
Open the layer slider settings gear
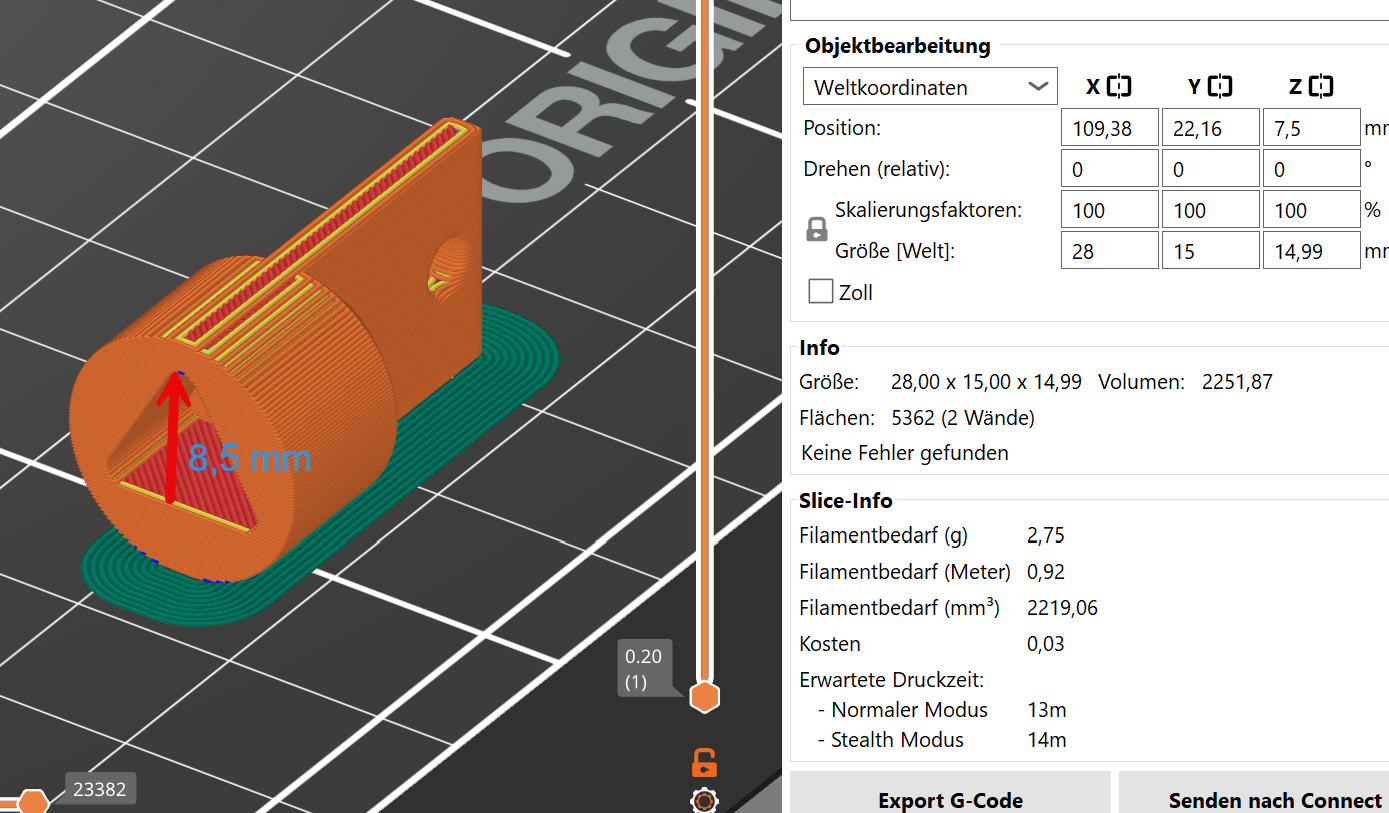point(704,801)
